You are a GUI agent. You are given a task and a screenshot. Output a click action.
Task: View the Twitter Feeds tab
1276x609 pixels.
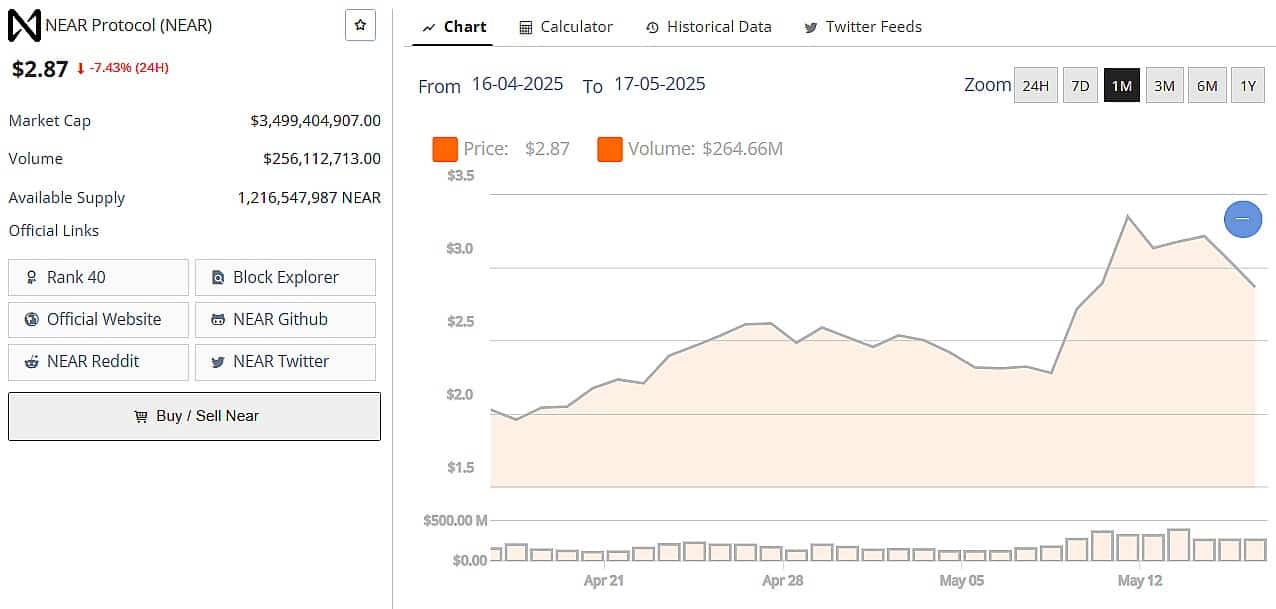pyautogui.click(x=863, y=27)
